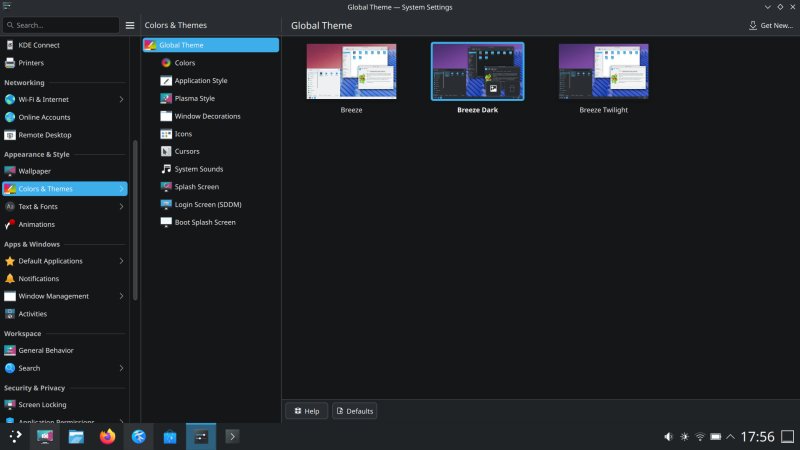
Task: Expand Wi-Fi & Internet submenu
Action: (121, 99)
